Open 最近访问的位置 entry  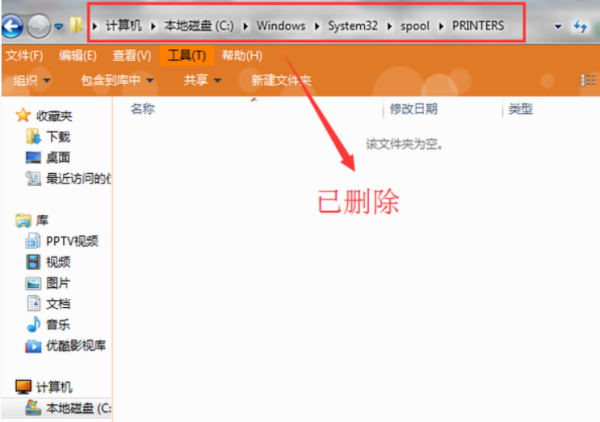[x=78, y=178]
